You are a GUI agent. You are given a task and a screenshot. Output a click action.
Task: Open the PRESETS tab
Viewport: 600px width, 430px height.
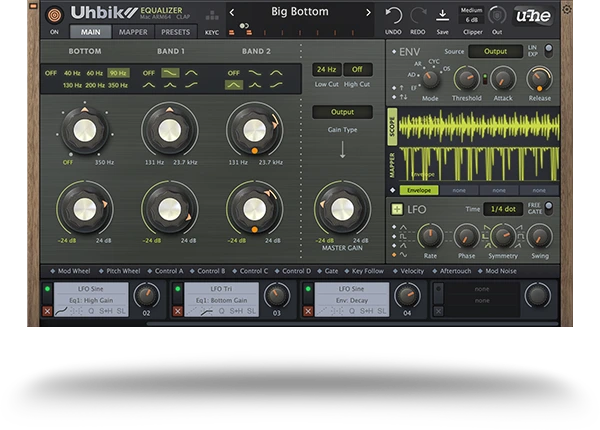pyautogui.click(x=176, y=32)
